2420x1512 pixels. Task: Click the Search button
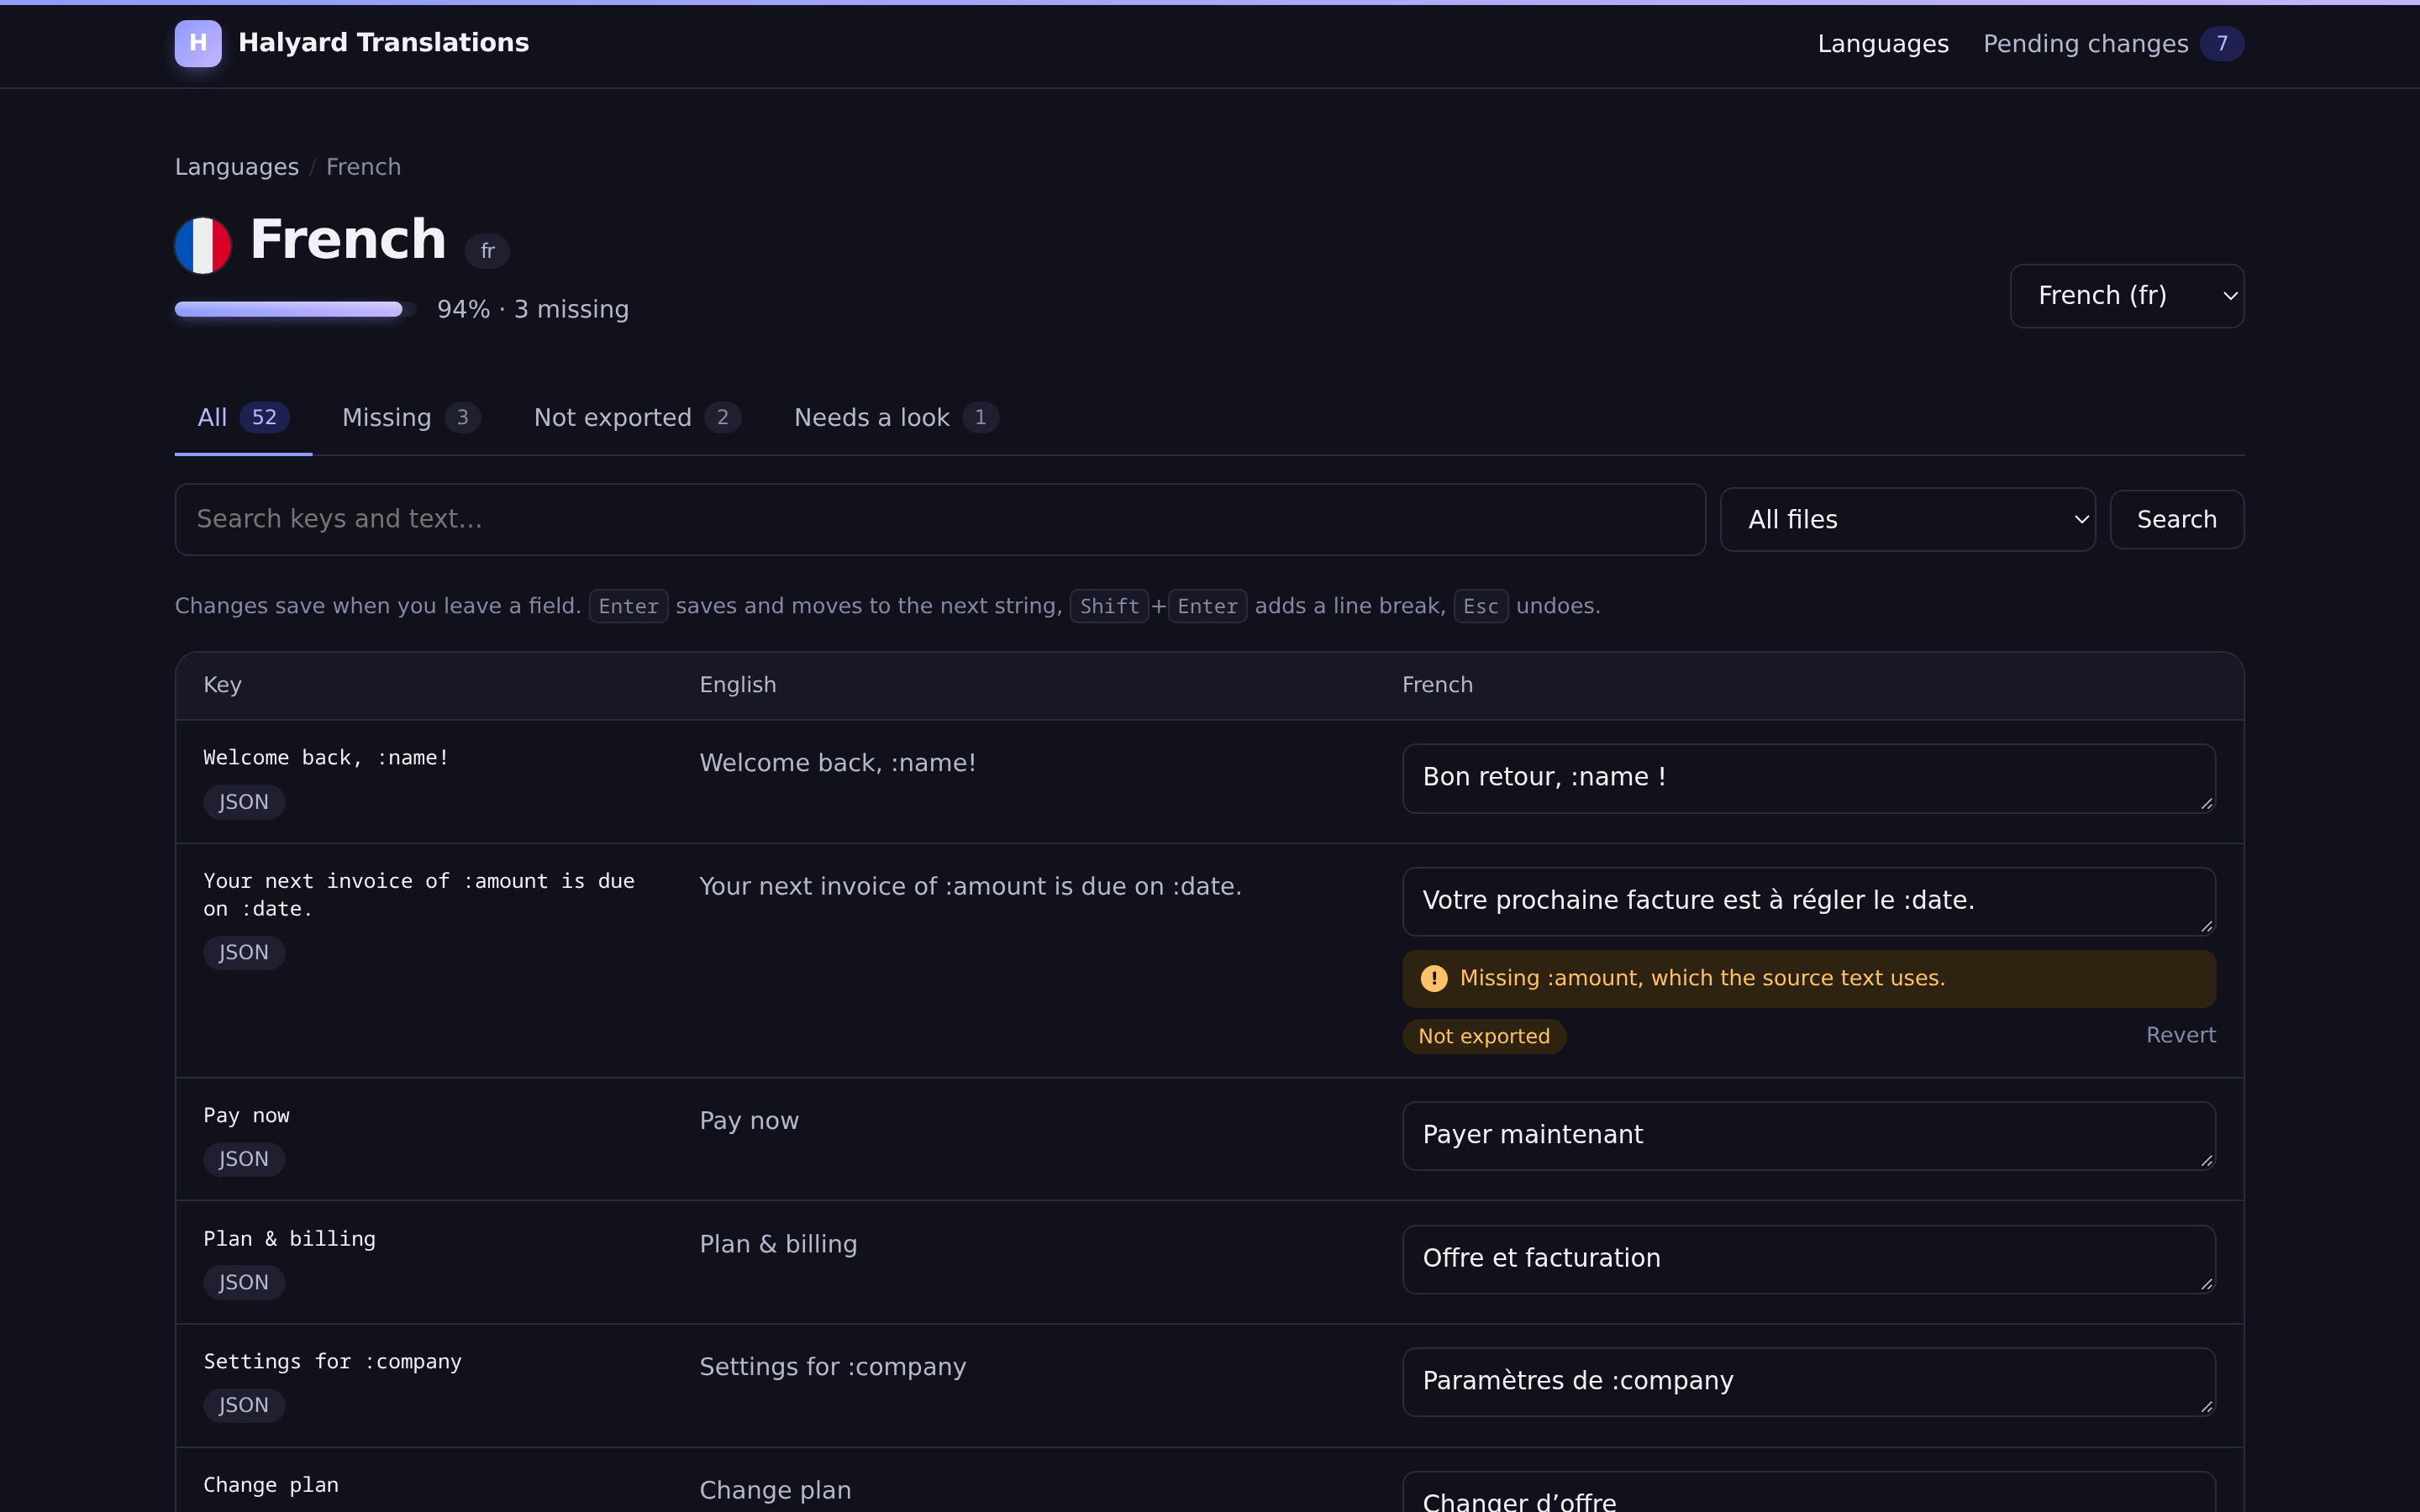2177,519
